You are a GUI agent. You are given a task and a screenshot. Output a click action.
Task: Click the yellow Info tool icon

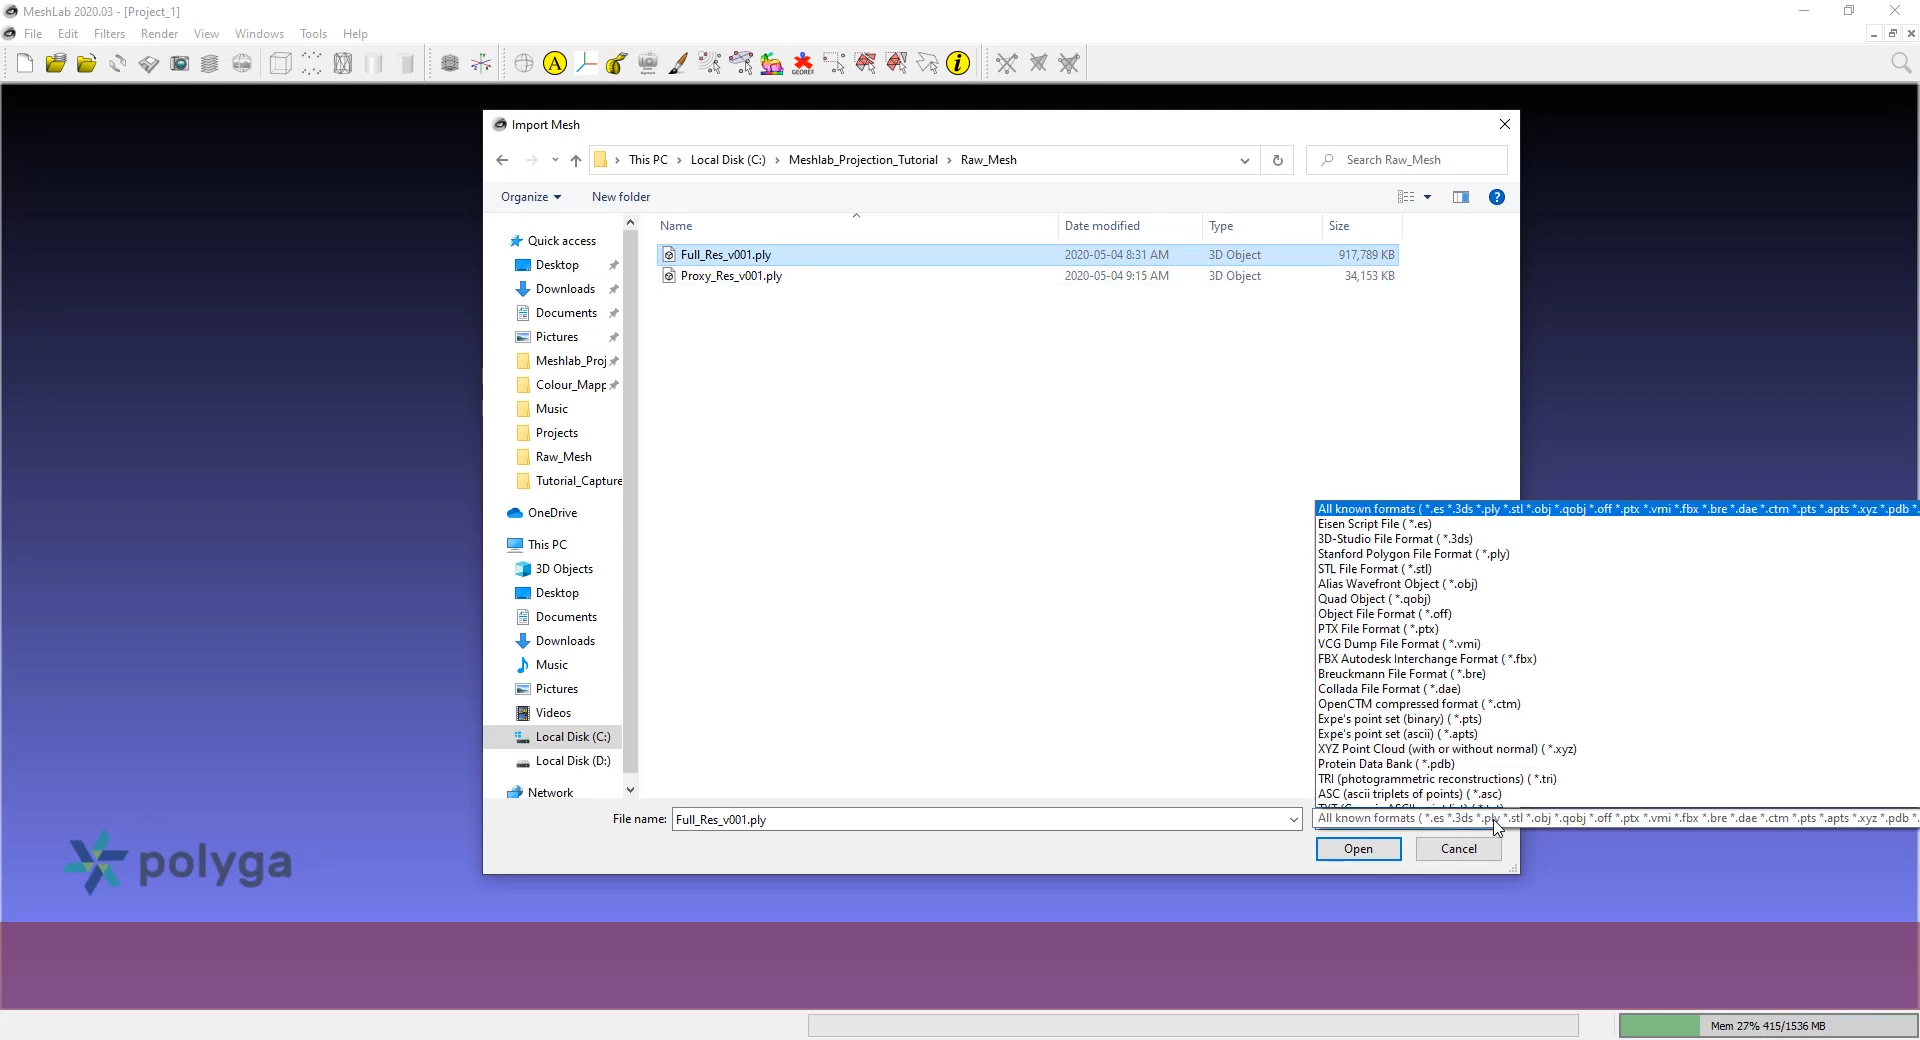coord(958,64)
